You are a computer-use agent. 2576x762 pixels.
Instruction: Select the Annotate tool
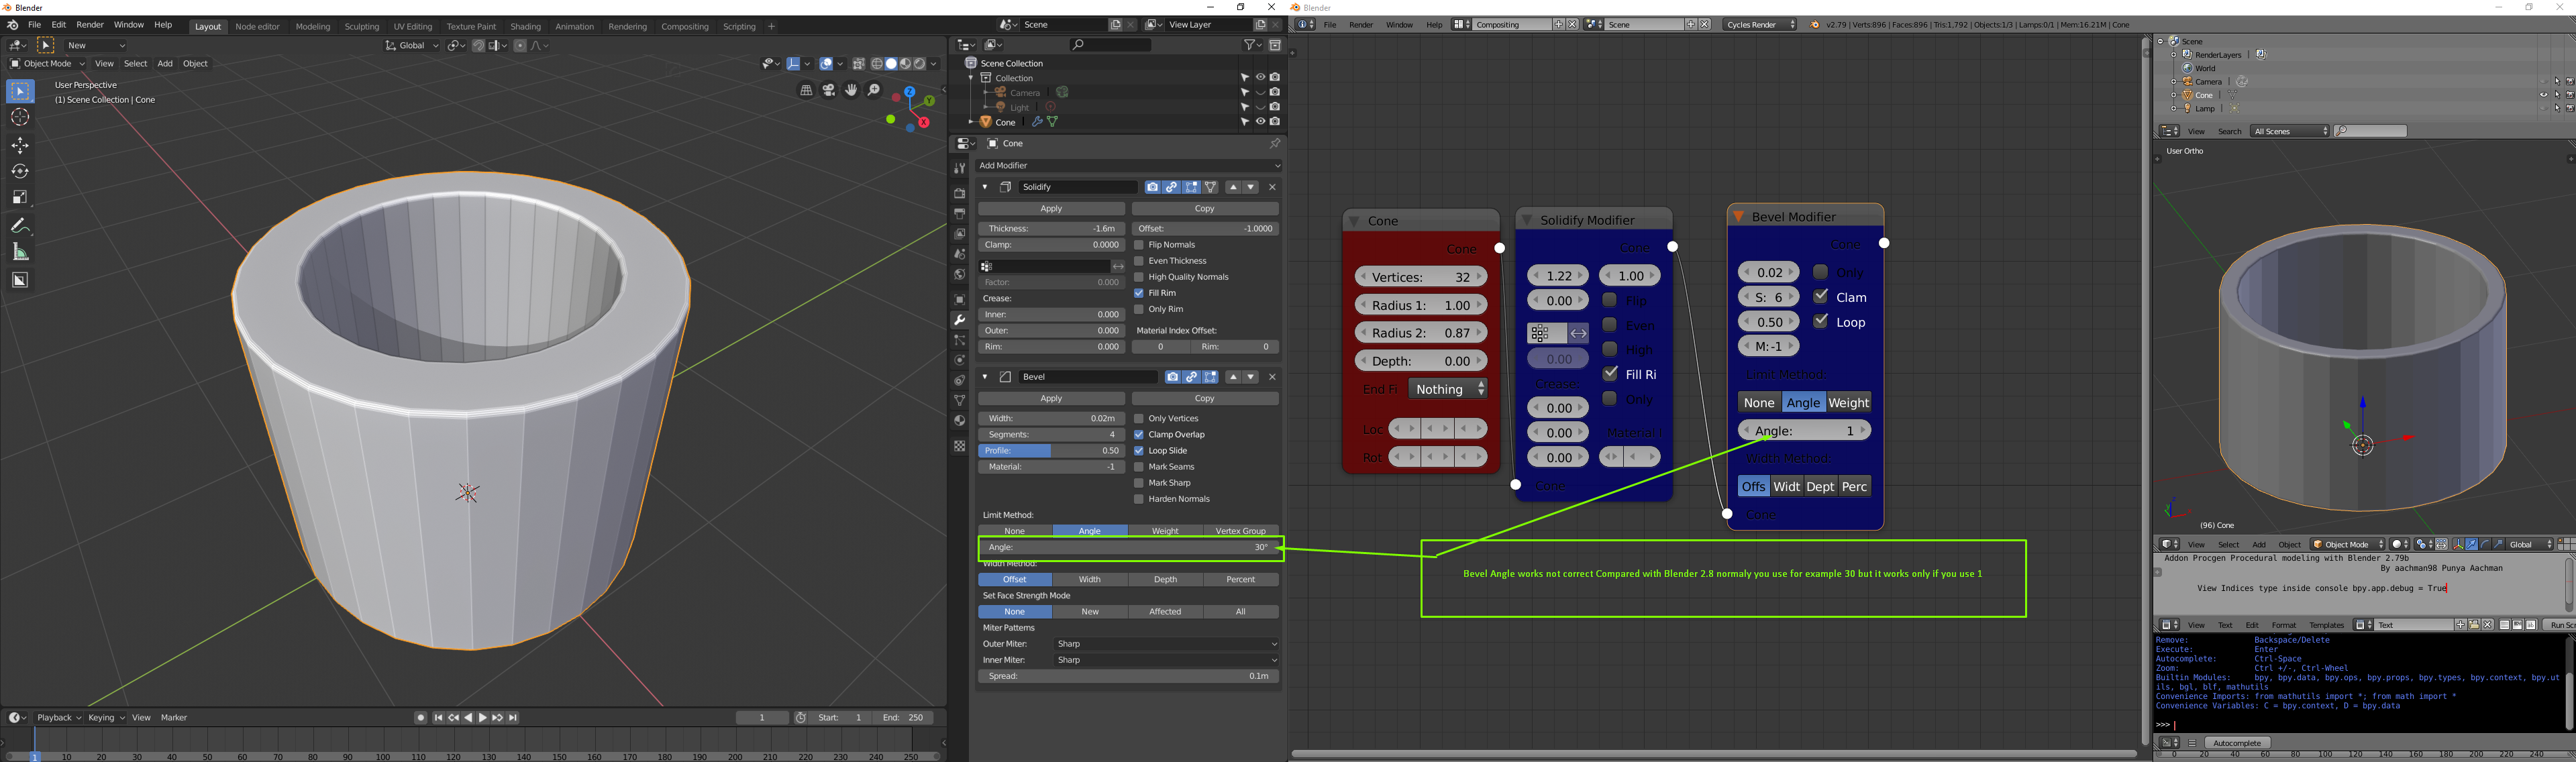click(x=20, y=226)
